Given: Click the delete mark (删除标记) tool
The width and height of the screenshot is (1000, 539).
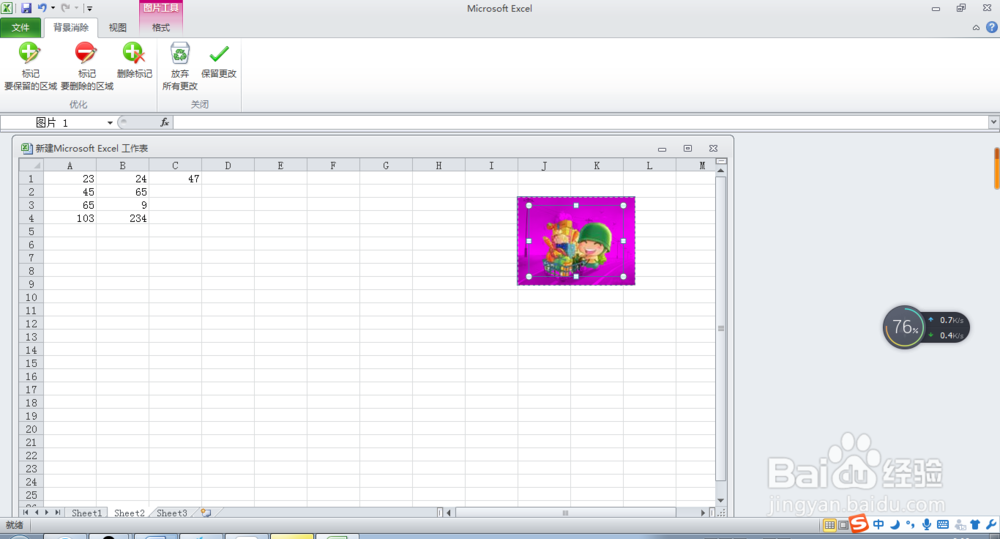Looking at the screenshot, I should click(134, 61).
